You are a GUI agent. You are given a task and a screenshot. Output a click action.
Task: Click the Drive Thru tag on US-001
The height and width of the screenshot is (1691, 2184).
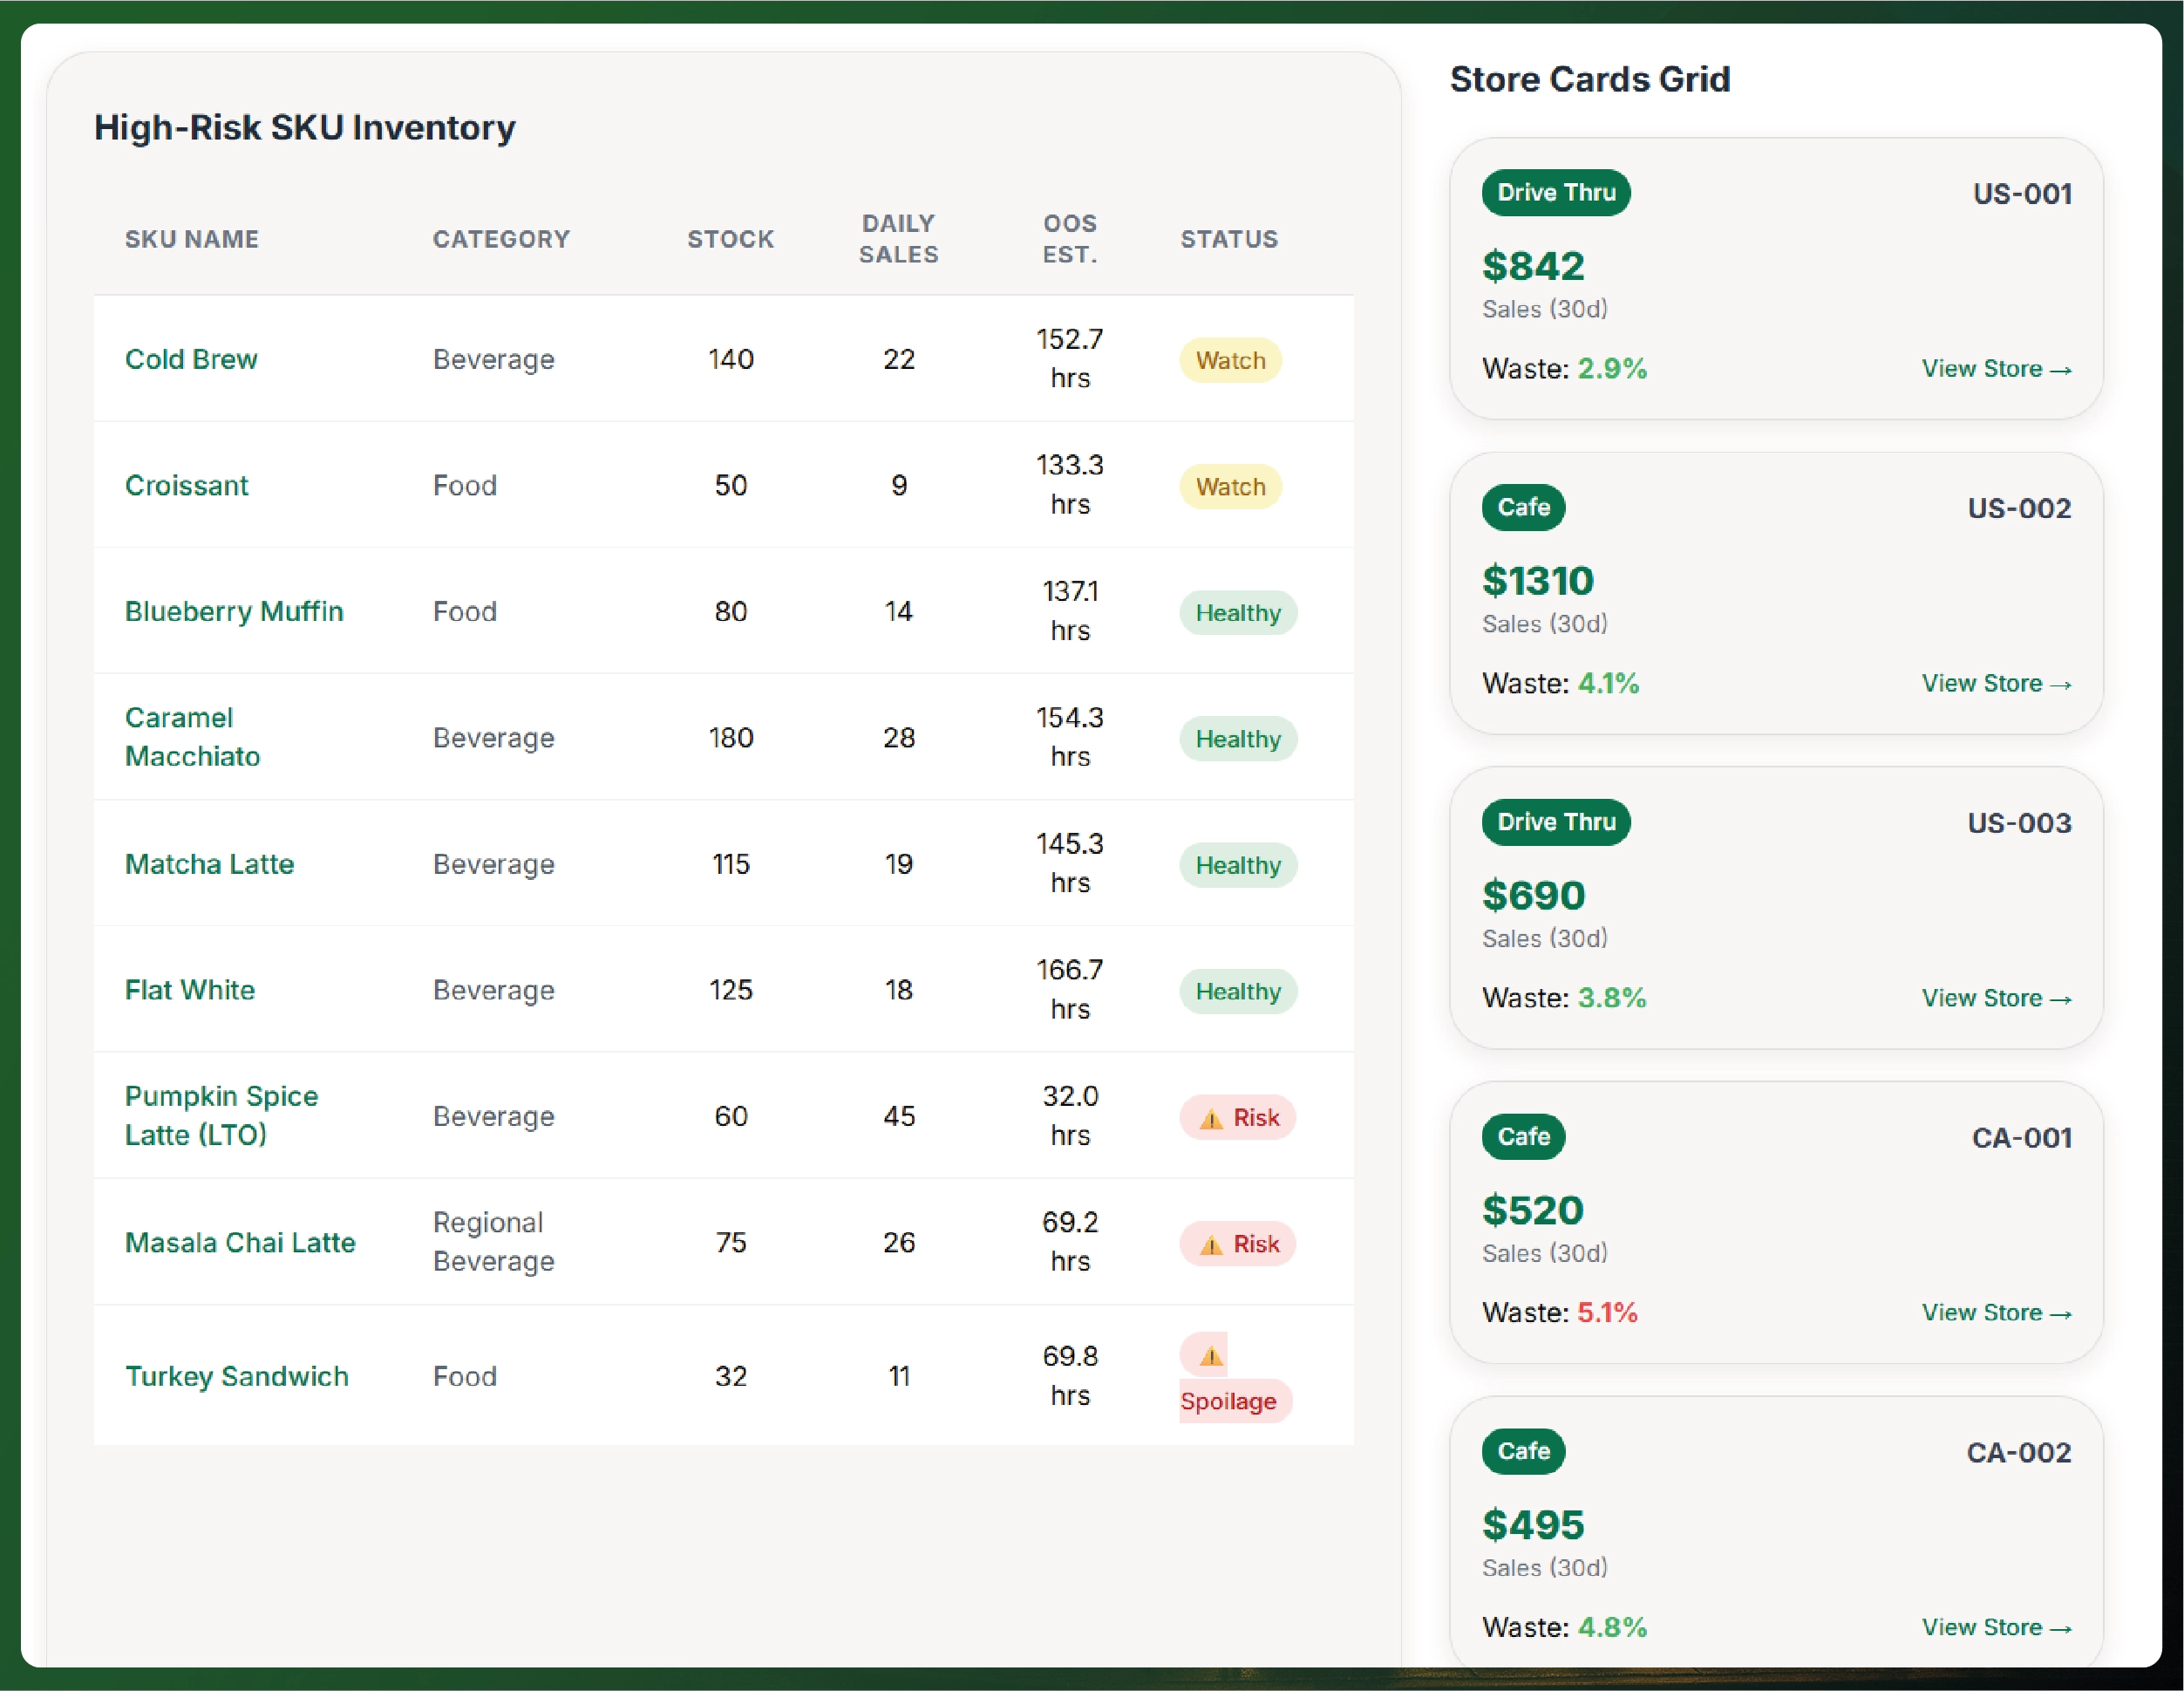[x=1555, y=193]
